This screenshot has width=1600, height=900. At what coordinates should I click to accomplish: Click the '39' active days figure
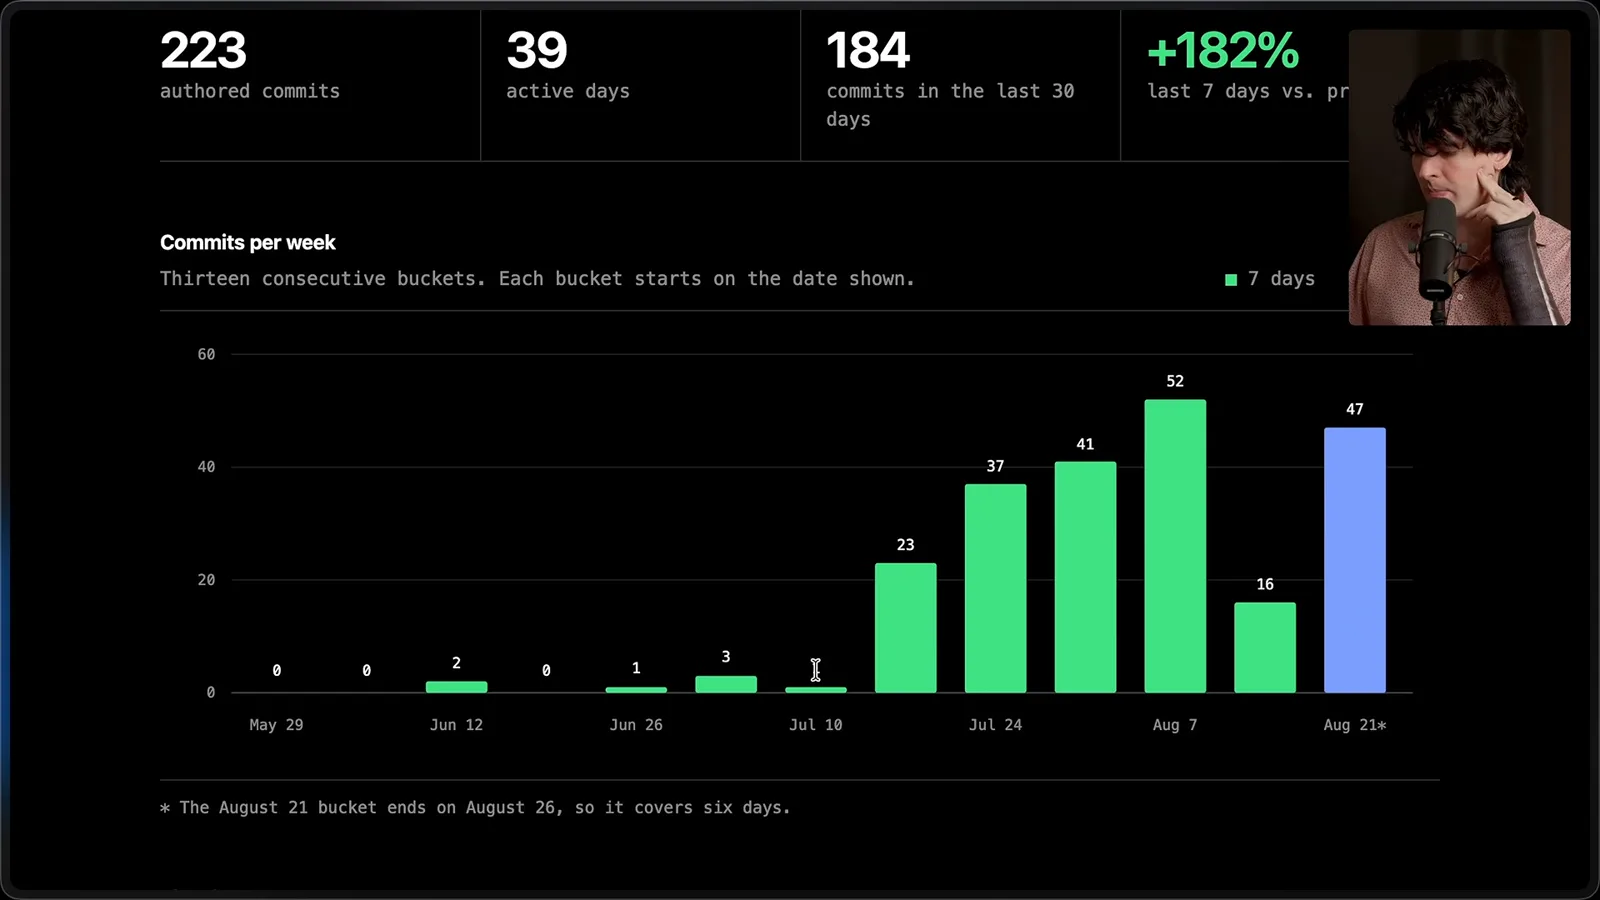pyautogui.click(x=537, y=50)
